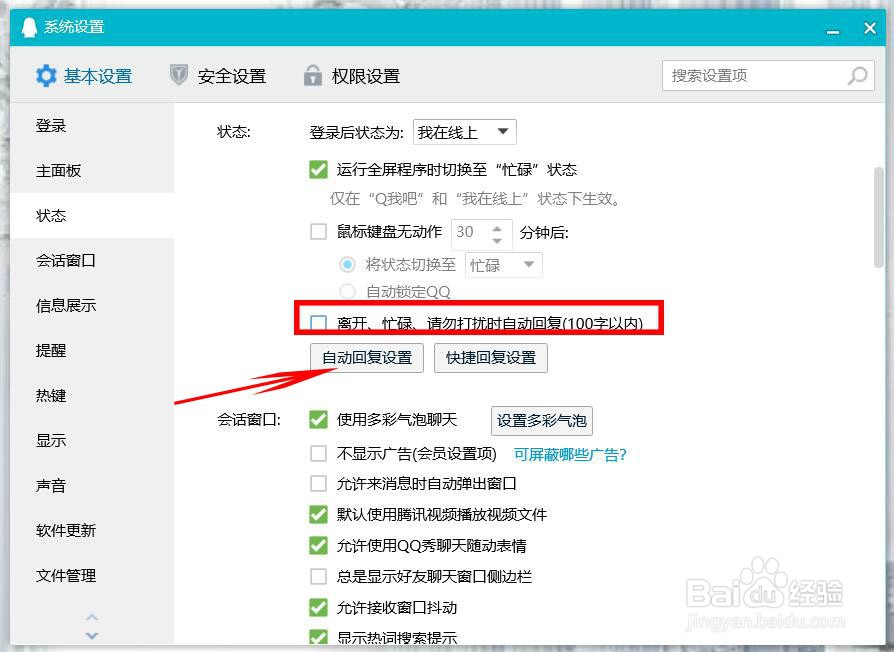Check 不显示广告(会员设置项)
The width and height of the screenshot is (894, 652).
tap(318, 454)
